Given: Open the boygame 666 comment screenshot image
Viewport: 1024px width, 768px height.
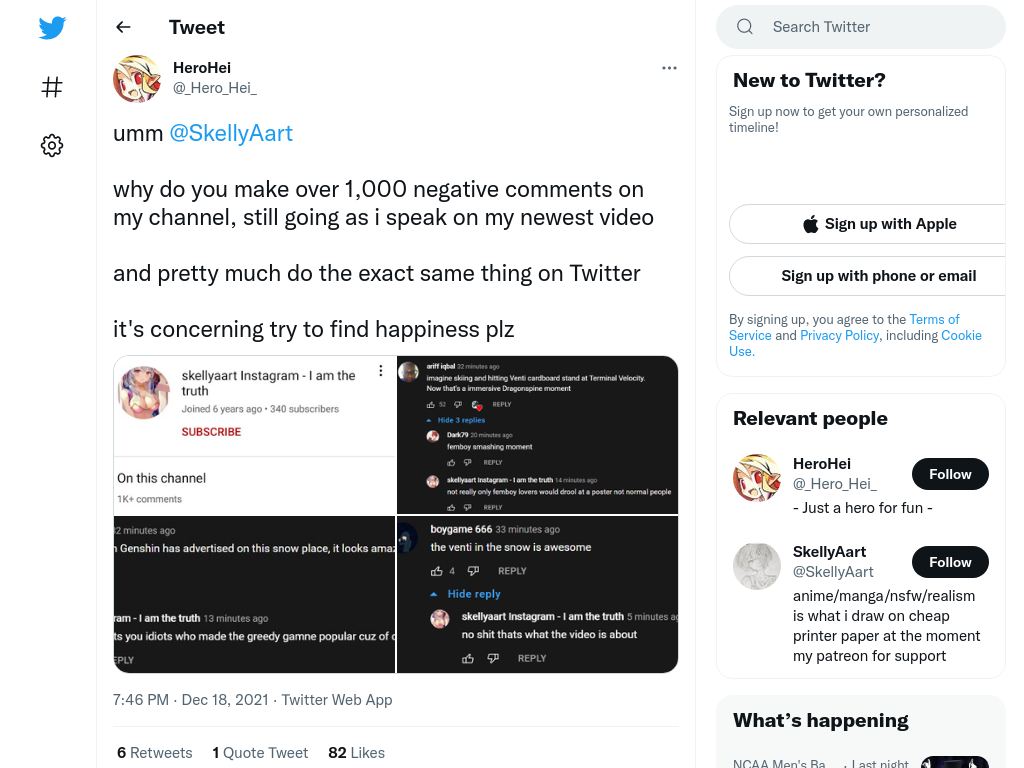Looking at the screenshot, I should [537, 594].
